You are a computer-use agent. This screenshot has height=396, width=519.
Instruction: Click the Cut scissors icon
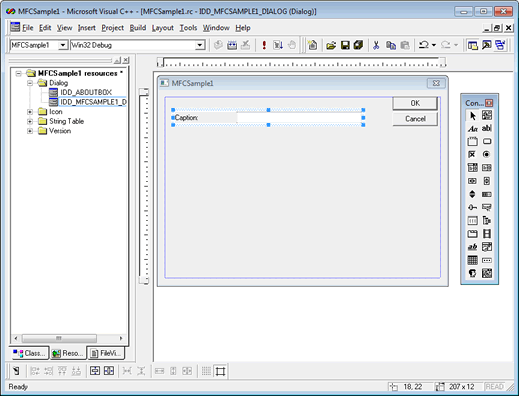click(x=376, y=45)
